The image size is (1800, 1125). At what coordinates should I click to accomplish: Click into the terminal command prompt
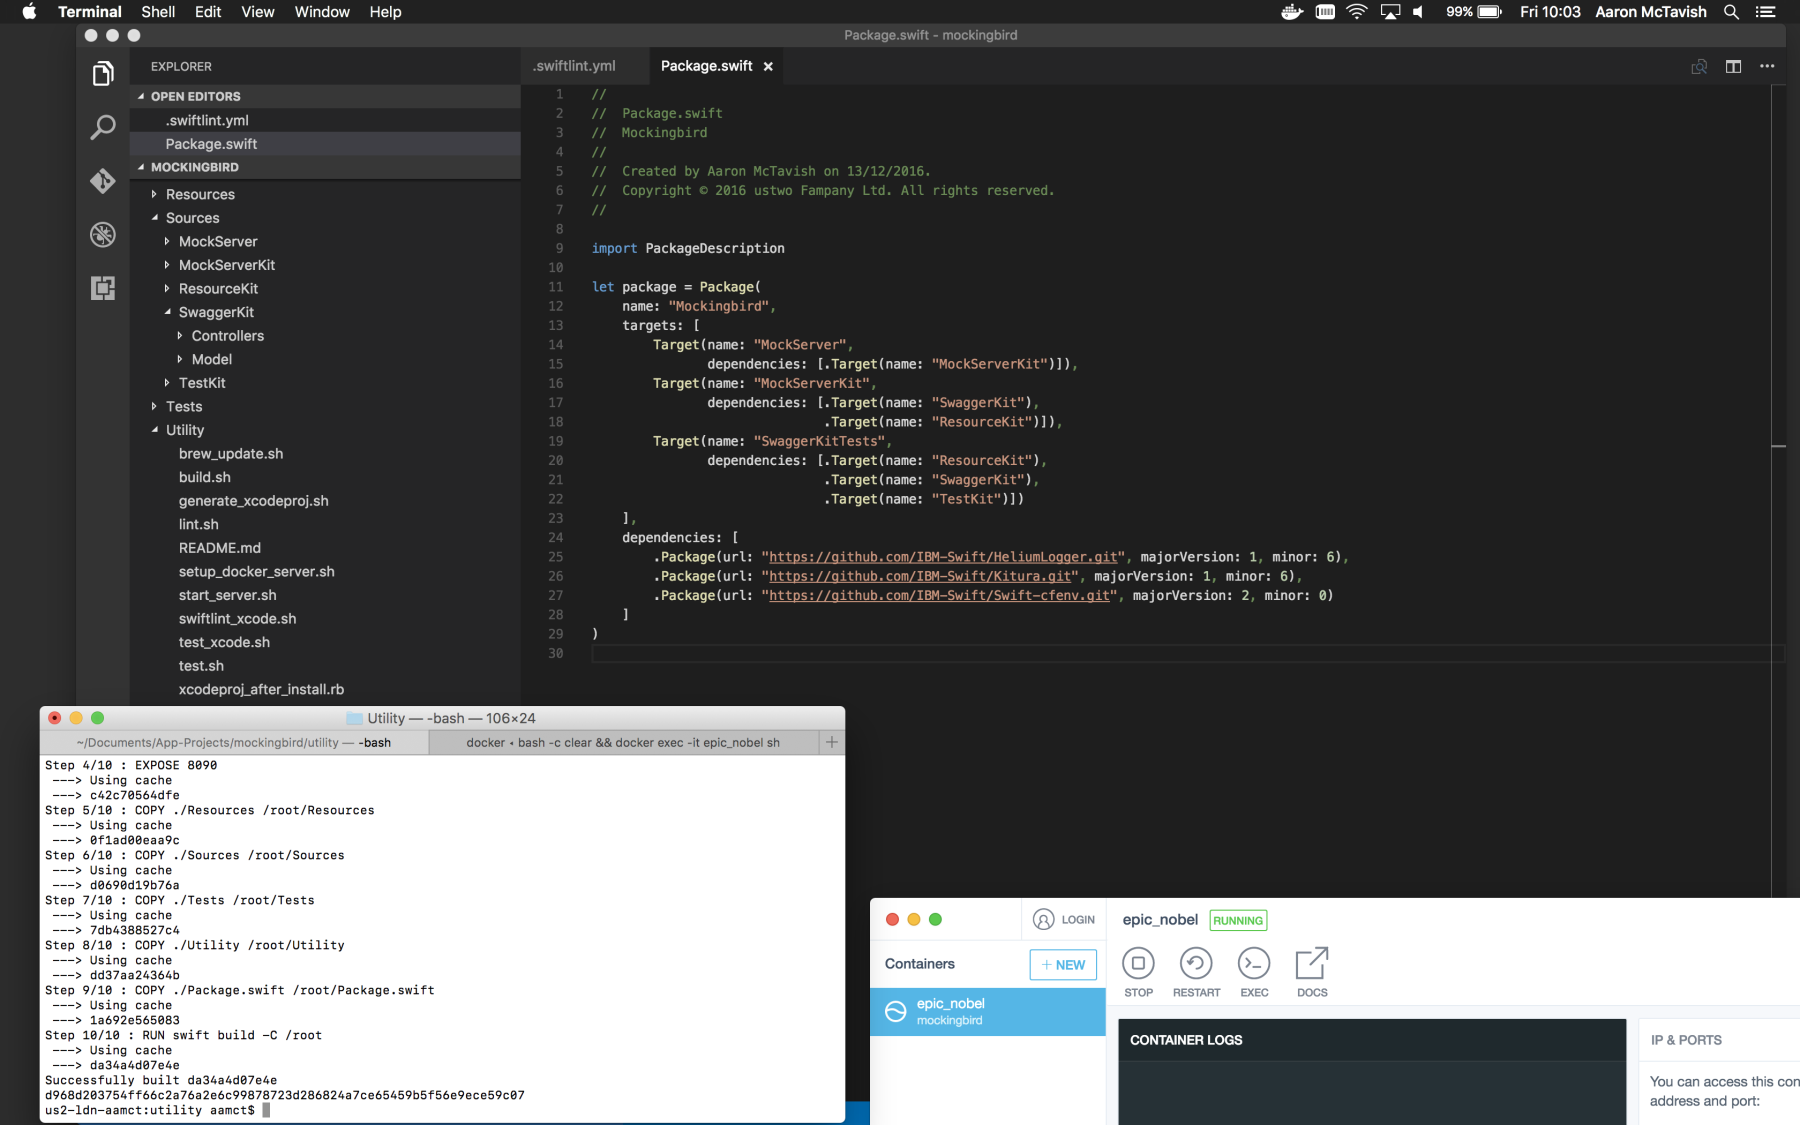pos(264,1110)
